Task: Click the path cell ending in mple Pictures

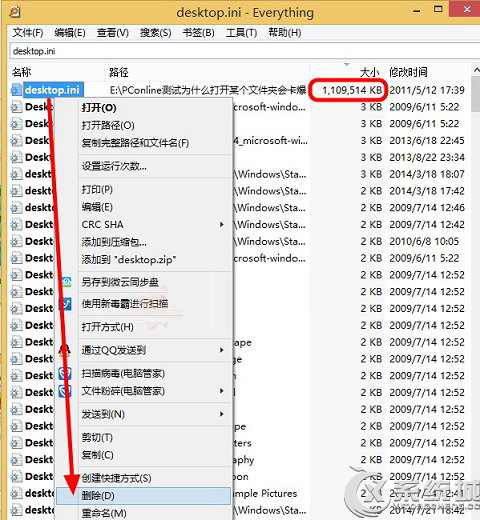Action: [265, 493]
